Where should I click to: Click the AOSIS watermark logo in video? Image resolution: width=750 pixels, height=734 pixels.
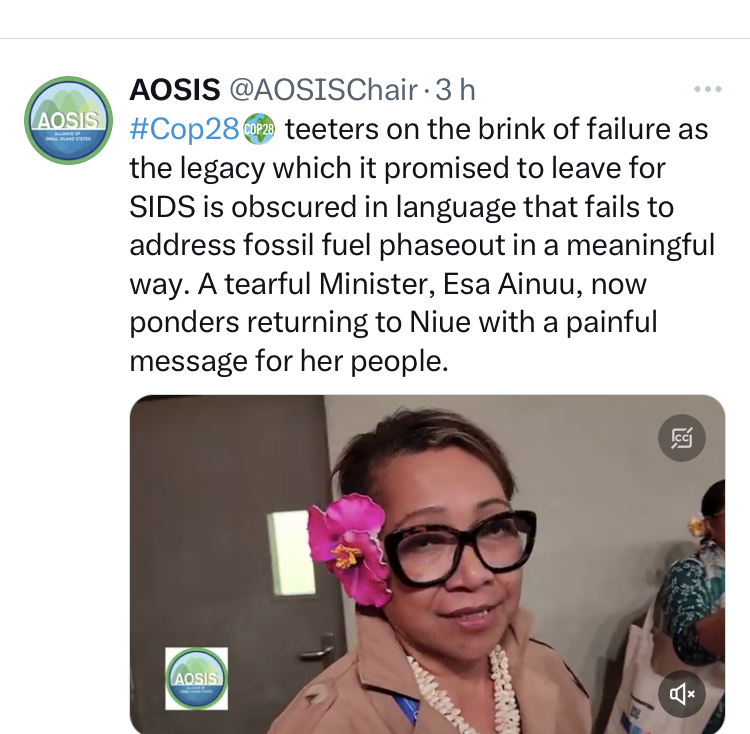pos(196,679)
